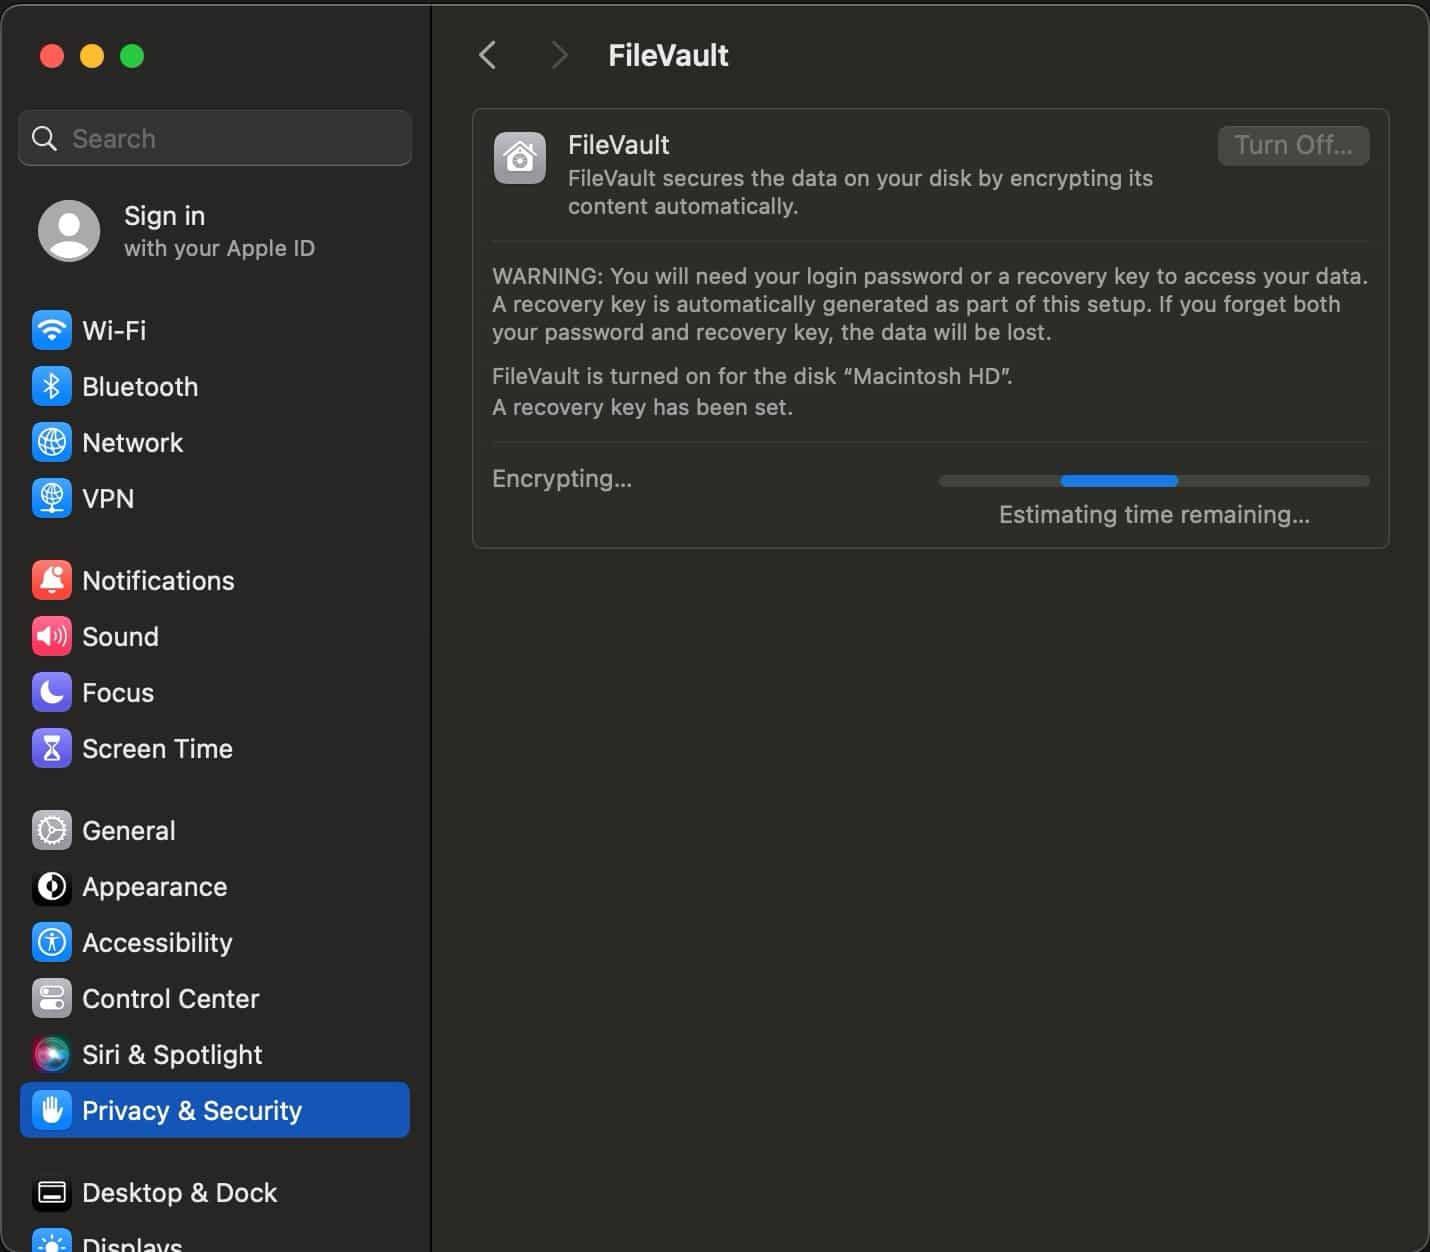This screenshot has width=1430, height=1252.
Task: Click the Siri & Spotlight icon
Action: [52, 1054]
